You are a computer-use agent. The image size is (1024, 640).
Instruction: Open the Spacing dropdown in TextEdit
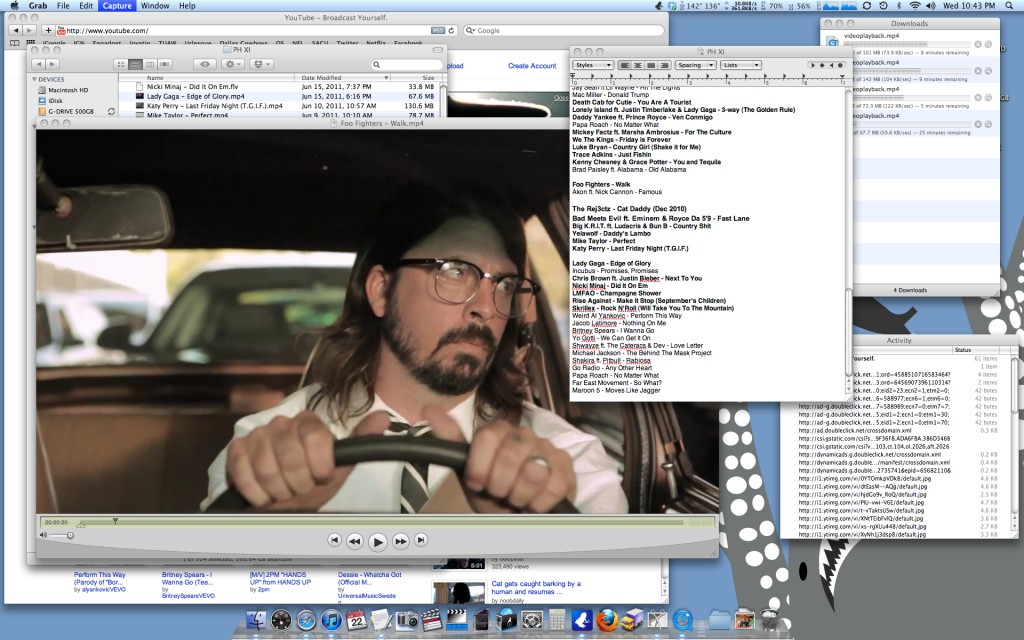[696, 65]
